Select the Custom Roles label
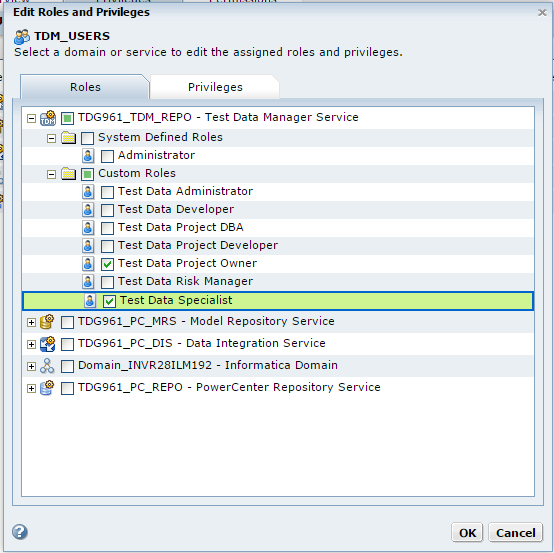The image size is (554, 553). (x=137, y=173)
